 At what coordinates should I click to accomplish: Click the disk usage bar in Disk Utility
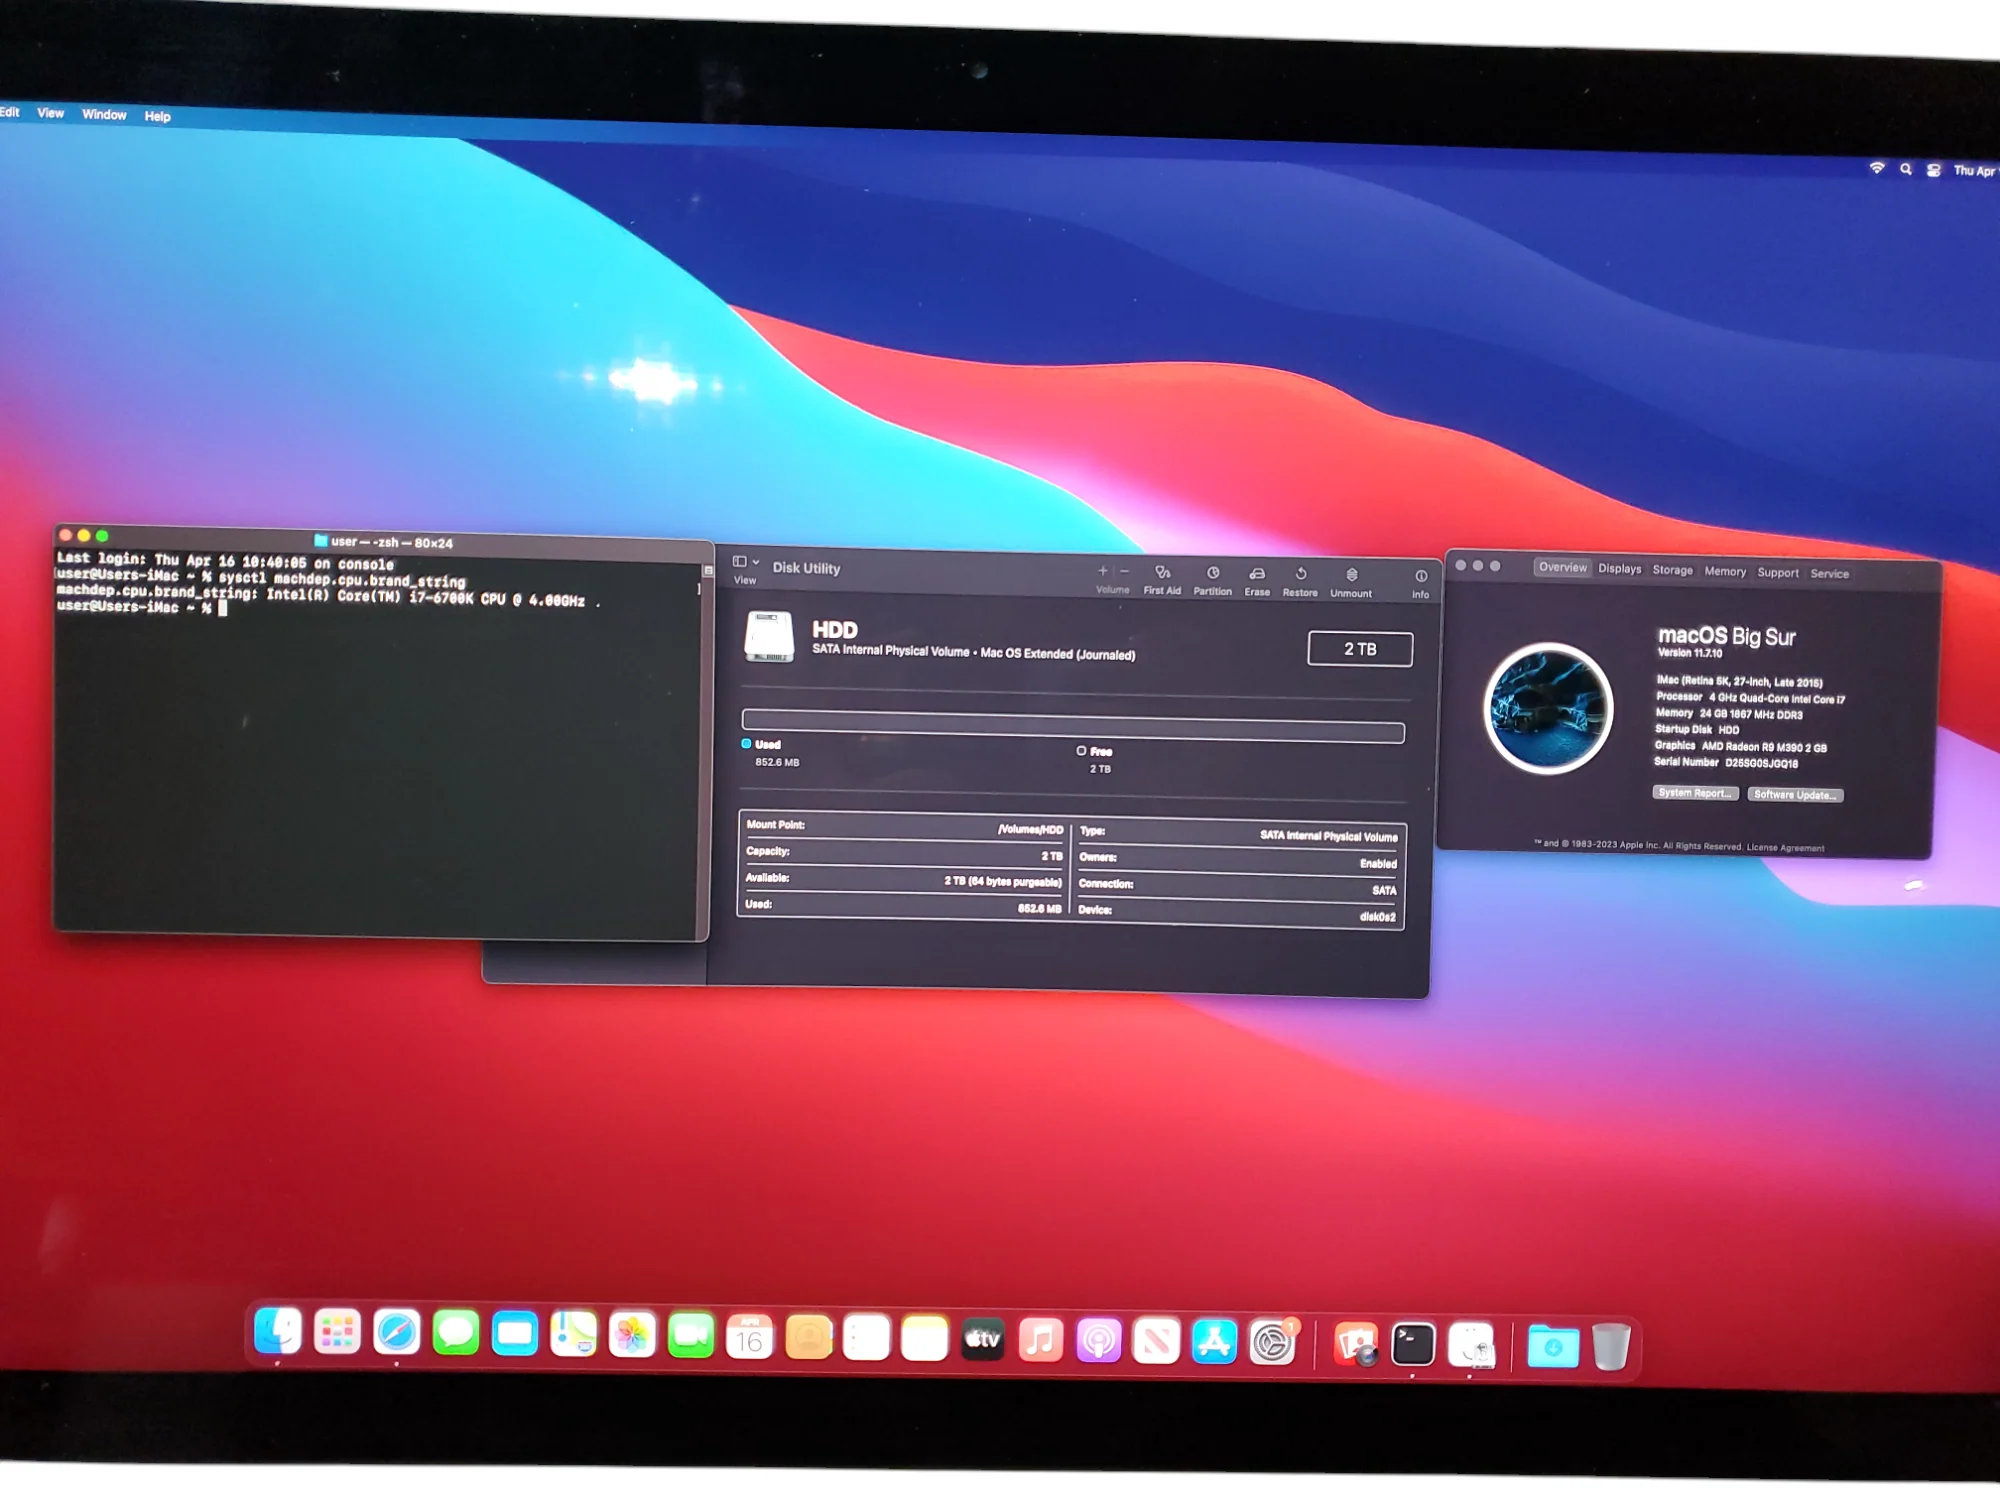tap(1073, 726)
